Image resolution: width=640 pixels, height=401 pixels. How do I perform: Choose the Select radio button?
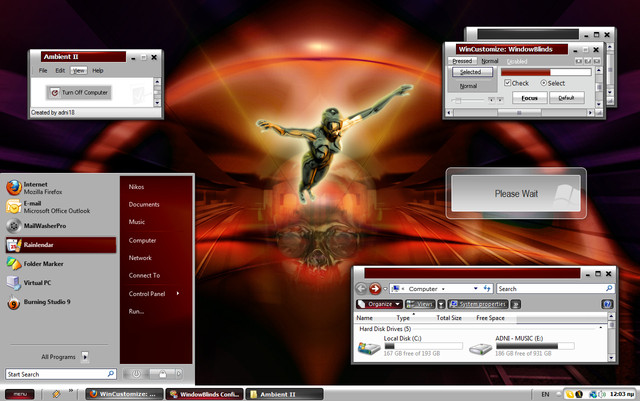(x=543, y=83)
